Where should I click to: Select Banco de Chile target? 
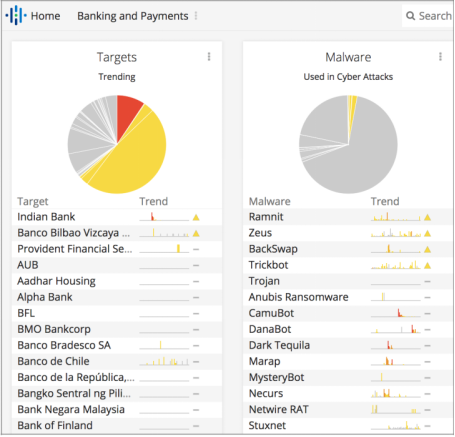point(117,361)
